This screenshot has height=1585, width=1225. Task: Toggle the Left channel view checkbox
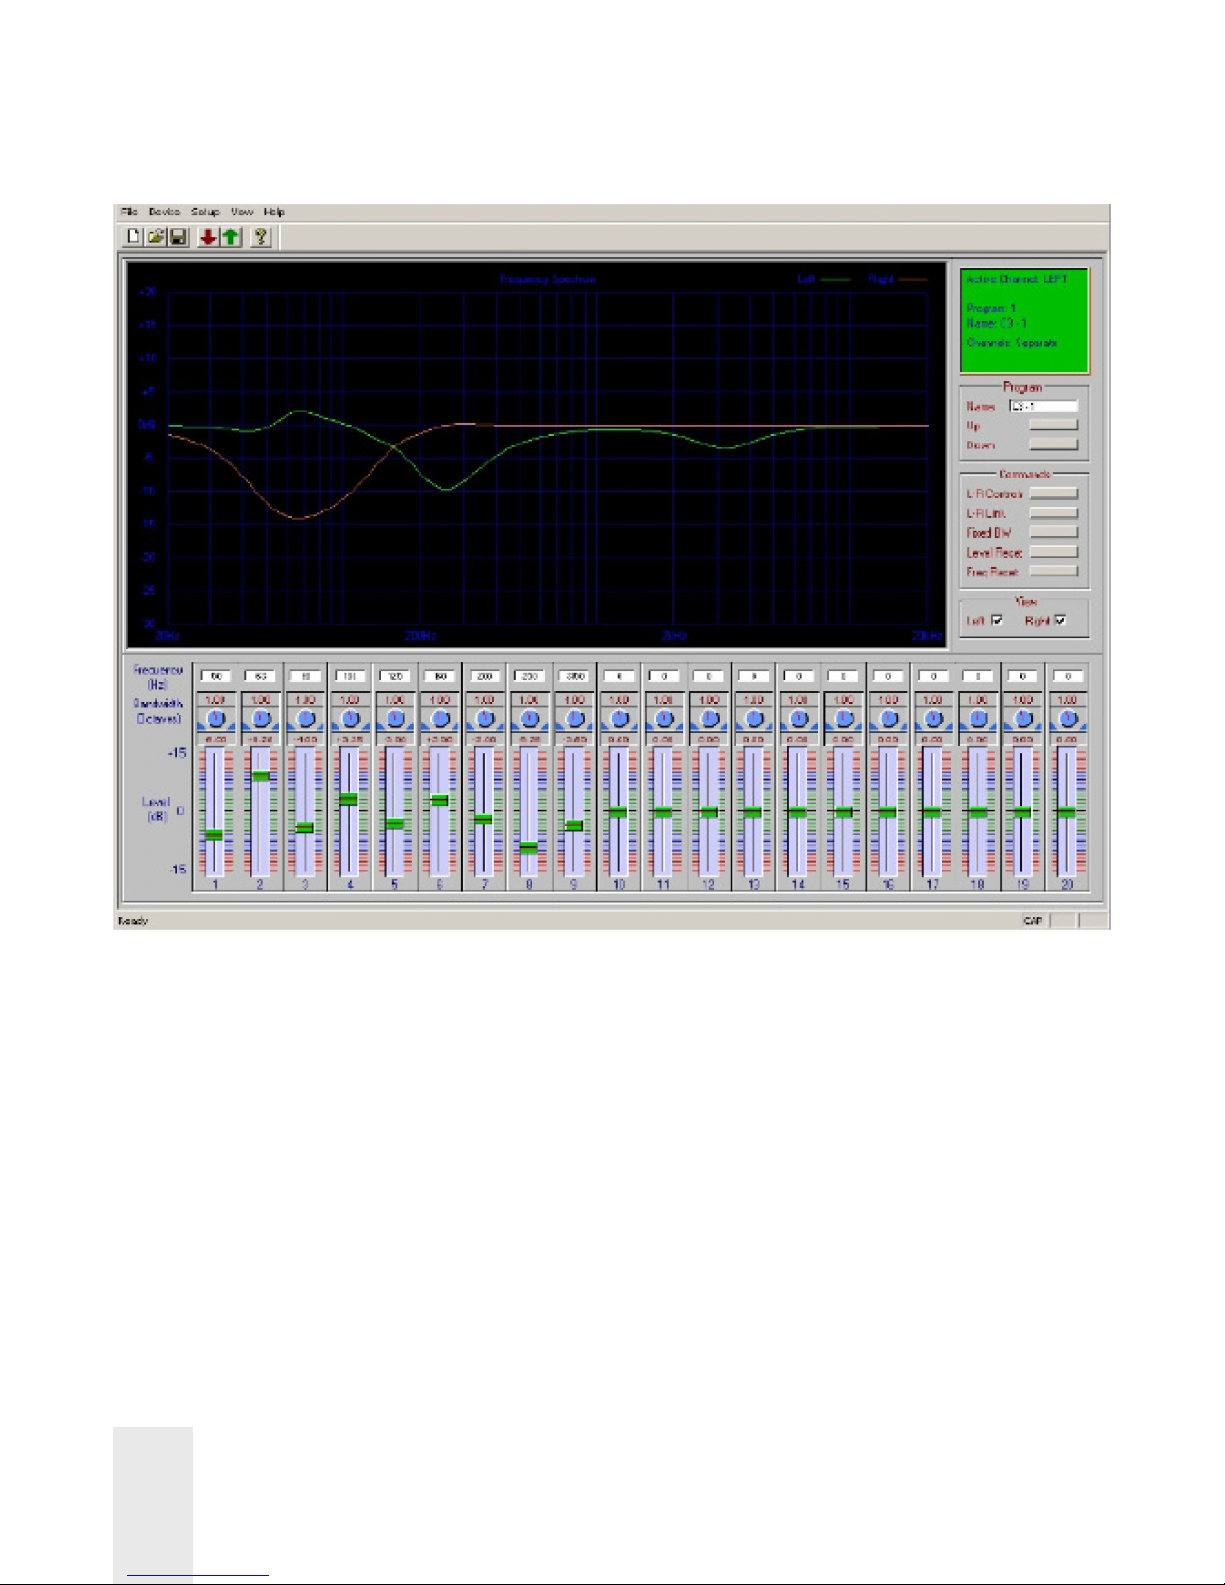(x=997, y=620)
